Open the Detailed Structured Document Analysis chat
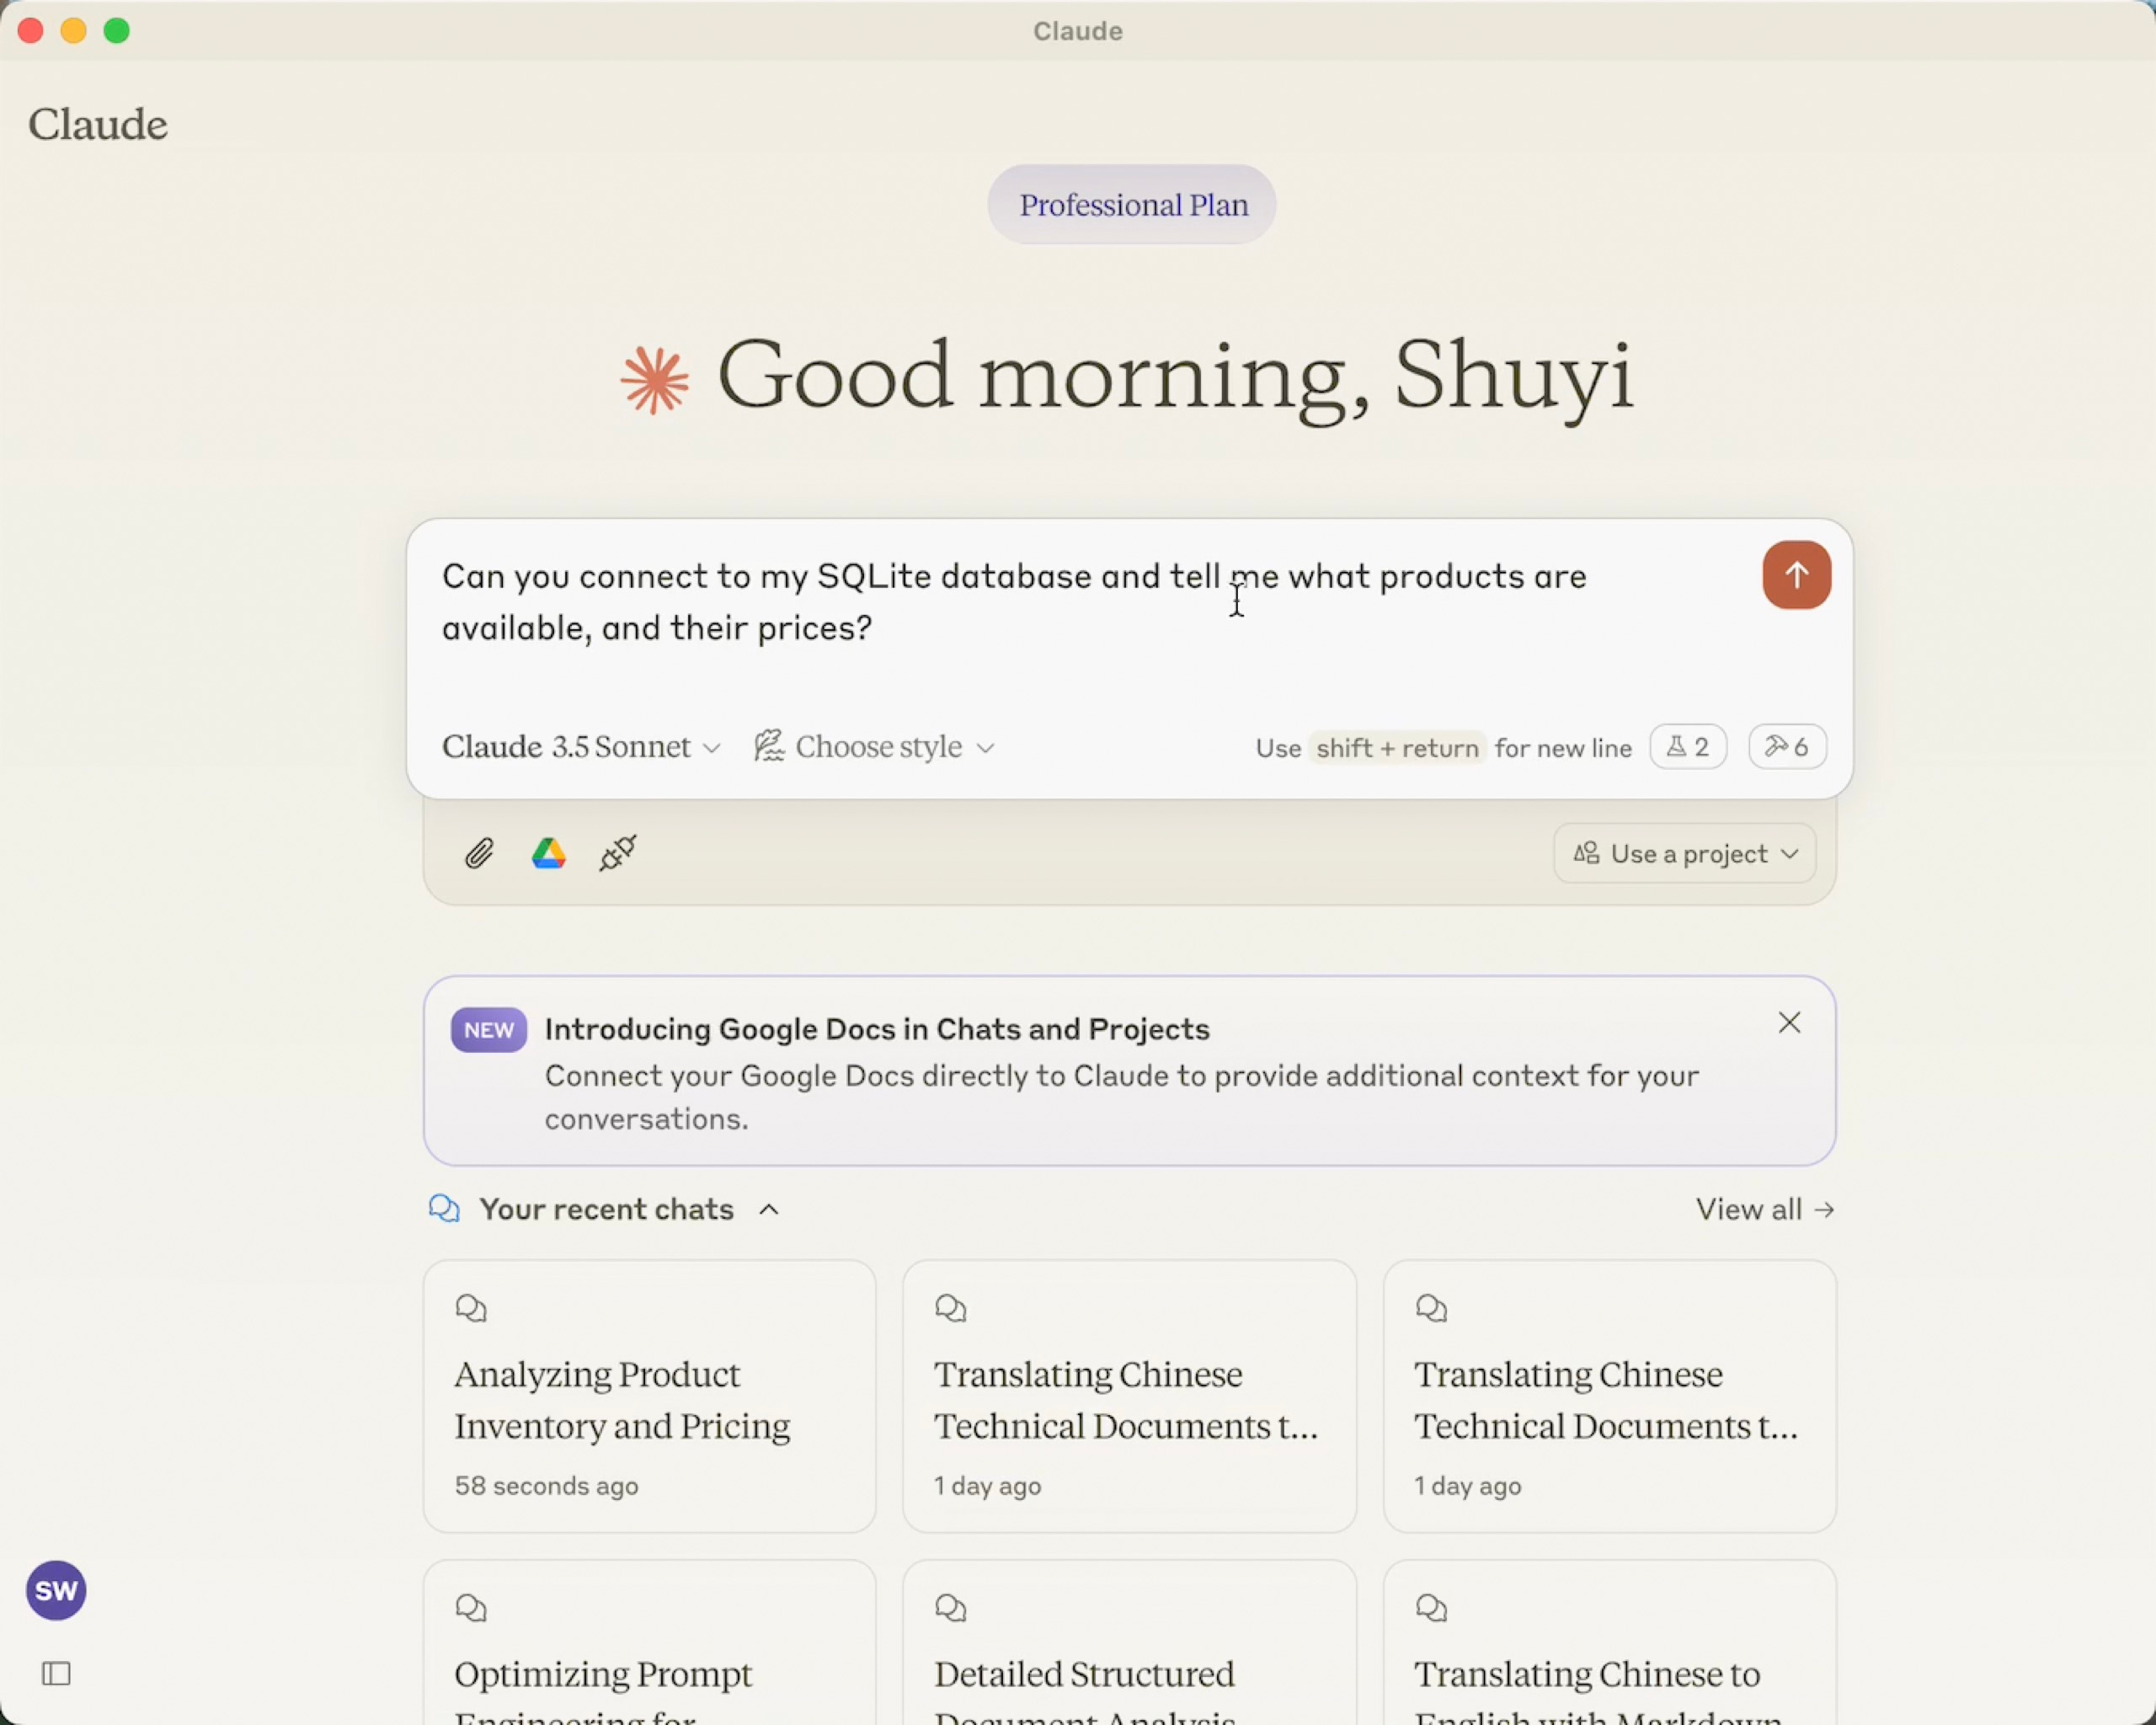This screenshot has width=2156, height=1725. (x=1129, y=1642)
